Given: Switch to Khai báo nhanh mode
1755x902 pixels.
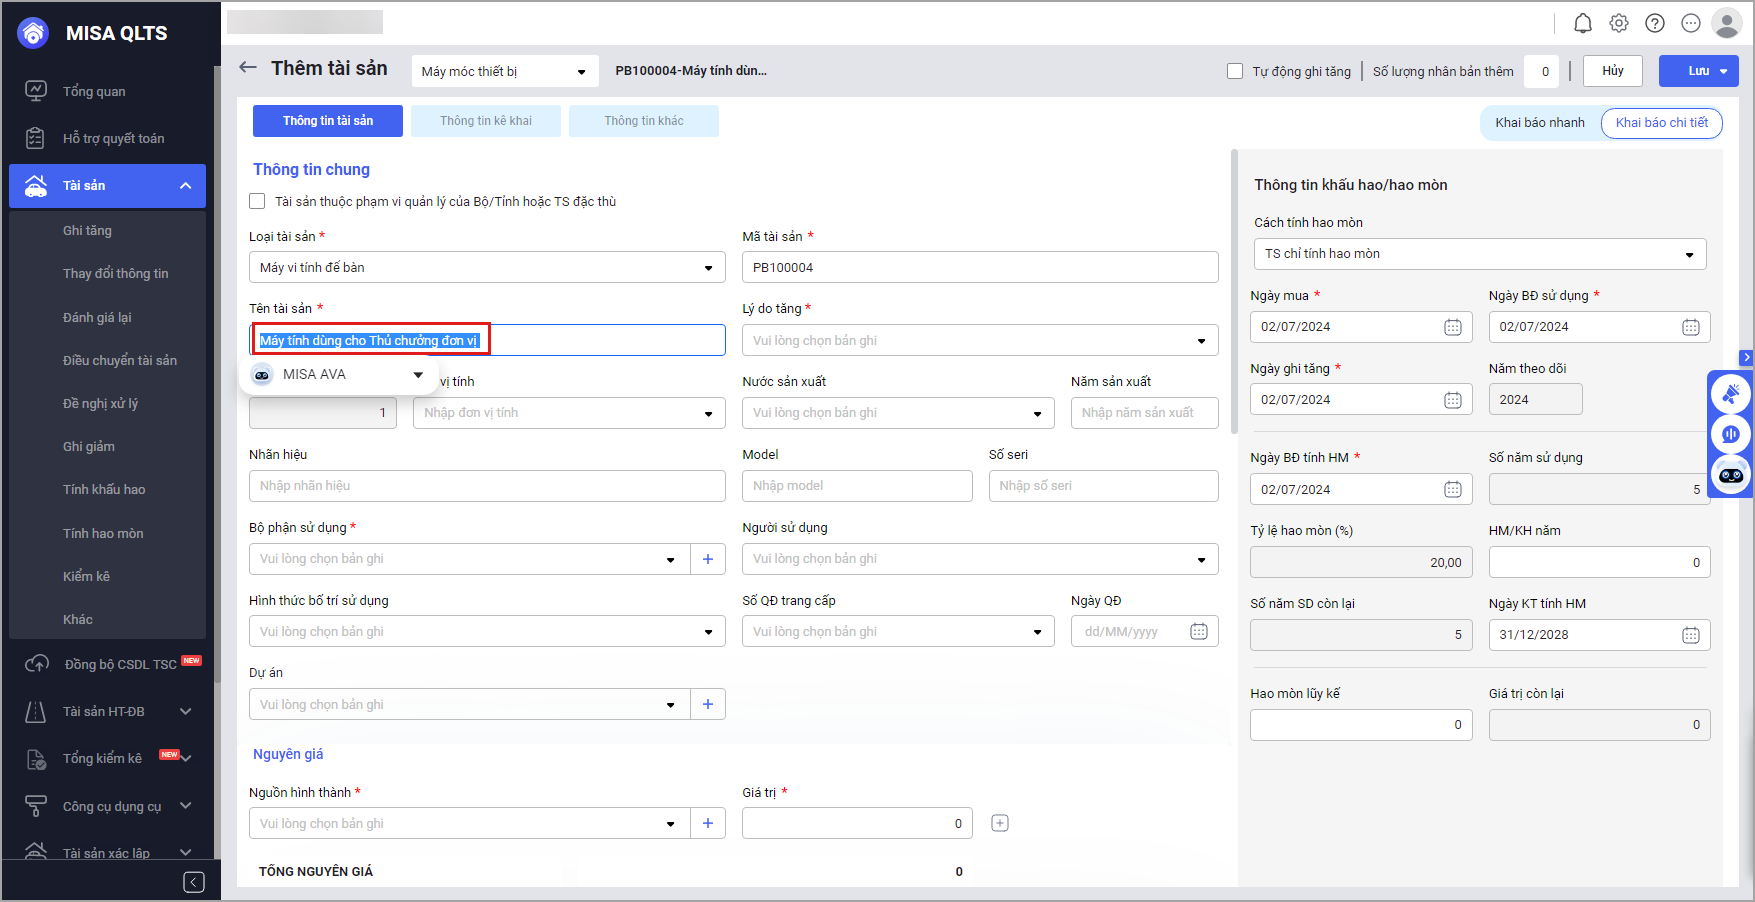Looking at the screenshot, I should [x=1539, y=123].
